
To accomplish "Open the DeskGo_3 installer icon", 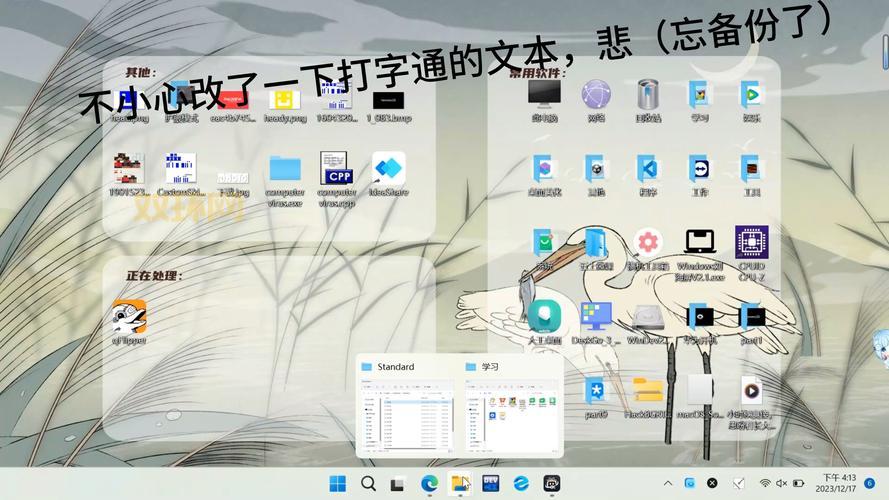I will (596, 316).
